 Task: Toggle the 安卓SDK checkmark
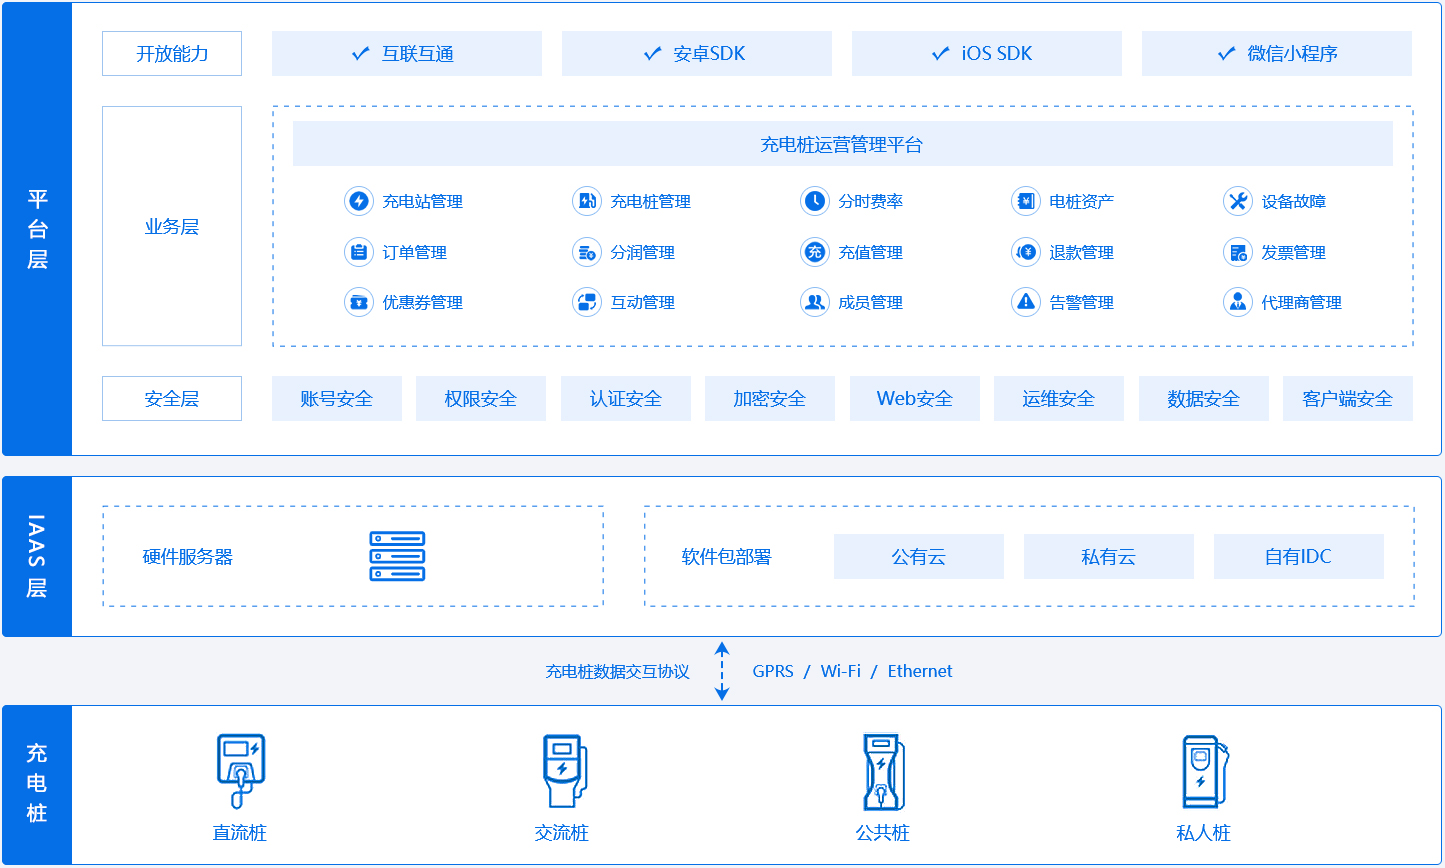coord(652,54)
